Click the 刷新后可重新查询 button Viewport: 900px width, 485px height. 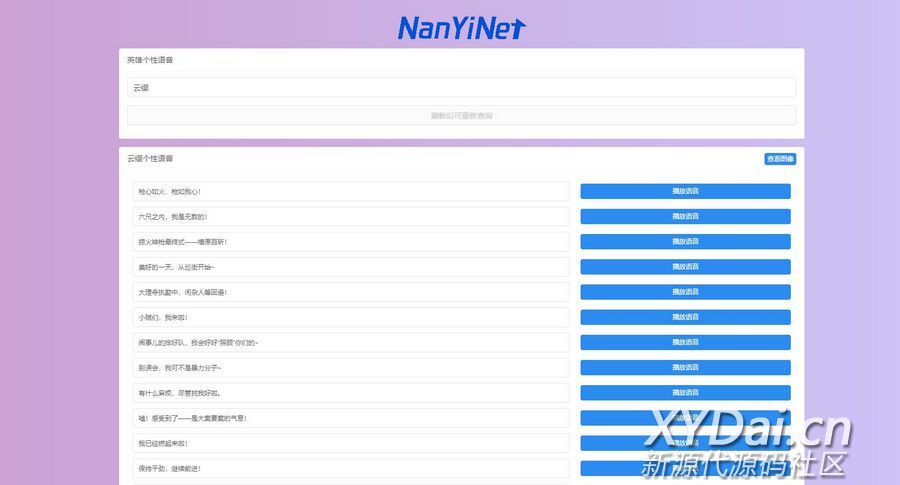[x=461, y=116]
